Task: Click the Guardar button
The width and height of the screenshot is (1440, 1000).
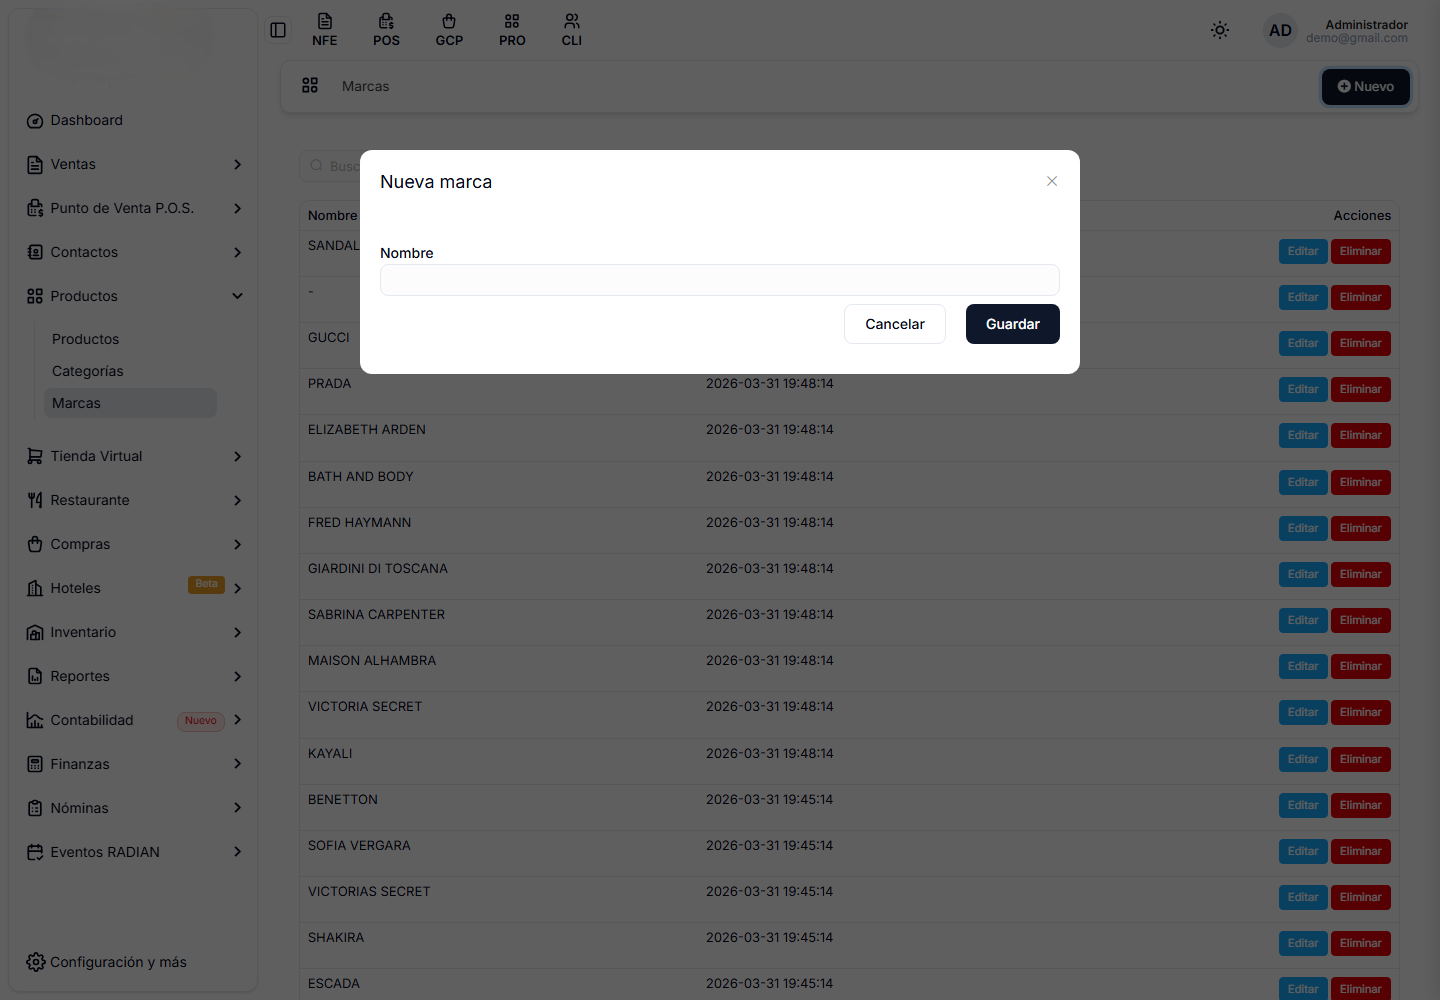Action: (1013, 324)
